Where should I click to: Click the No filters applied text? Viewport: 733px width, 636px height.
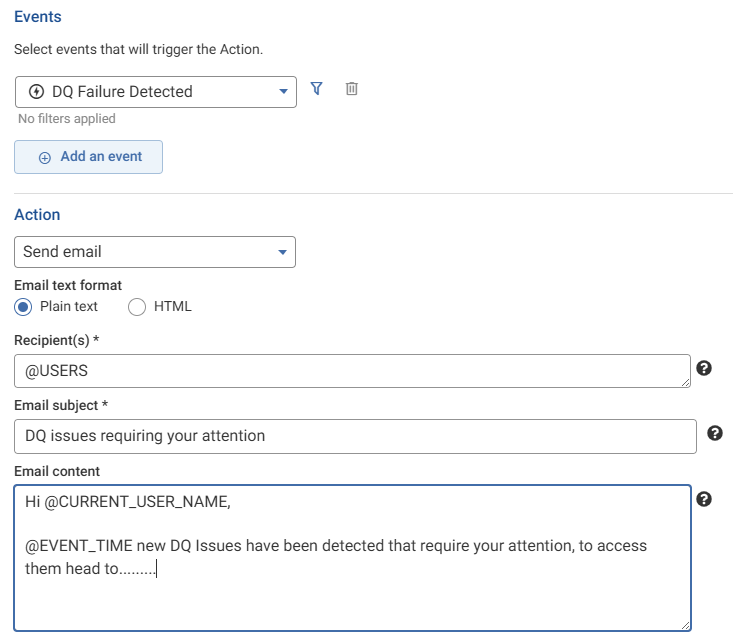click(x=67, y=119)
